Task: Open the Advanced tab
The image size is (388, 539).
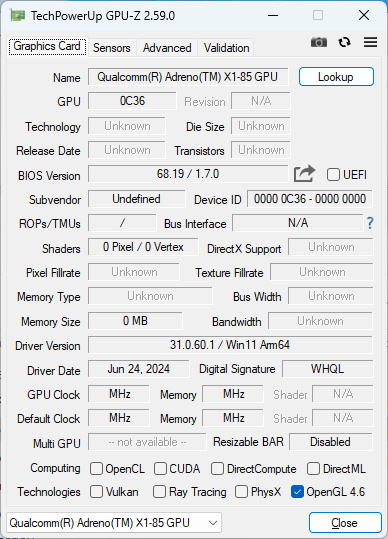Action: 167,48
